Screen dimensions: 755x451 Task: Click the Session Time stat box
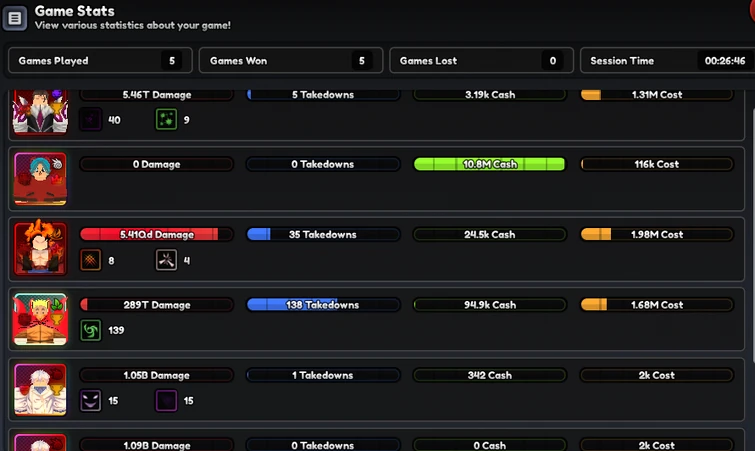(x=667, y=61)
